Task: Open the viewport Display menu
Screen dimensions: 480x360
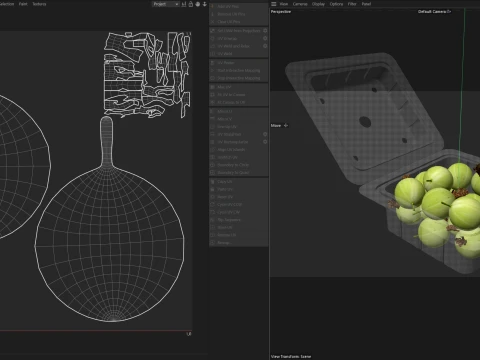Action: [x=318, y=4]
